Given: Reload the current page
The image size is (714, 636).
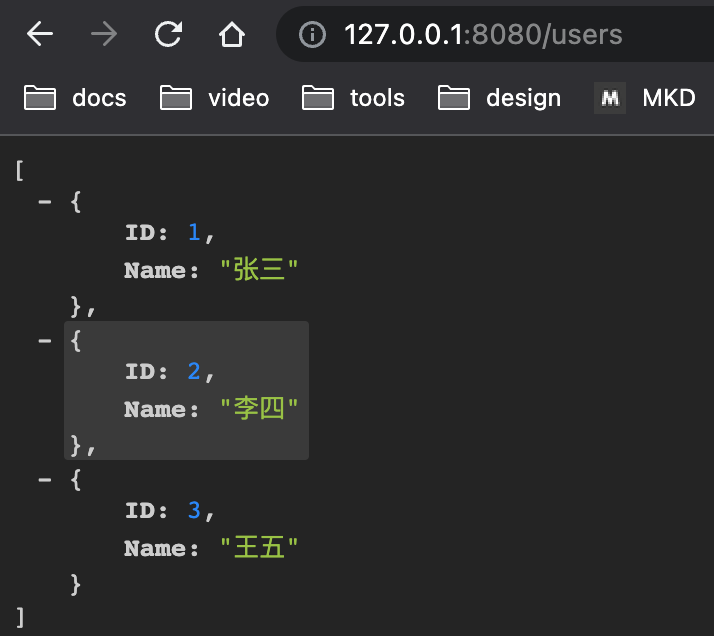Looking at the screenshot, I should click(x=168, y=34).
